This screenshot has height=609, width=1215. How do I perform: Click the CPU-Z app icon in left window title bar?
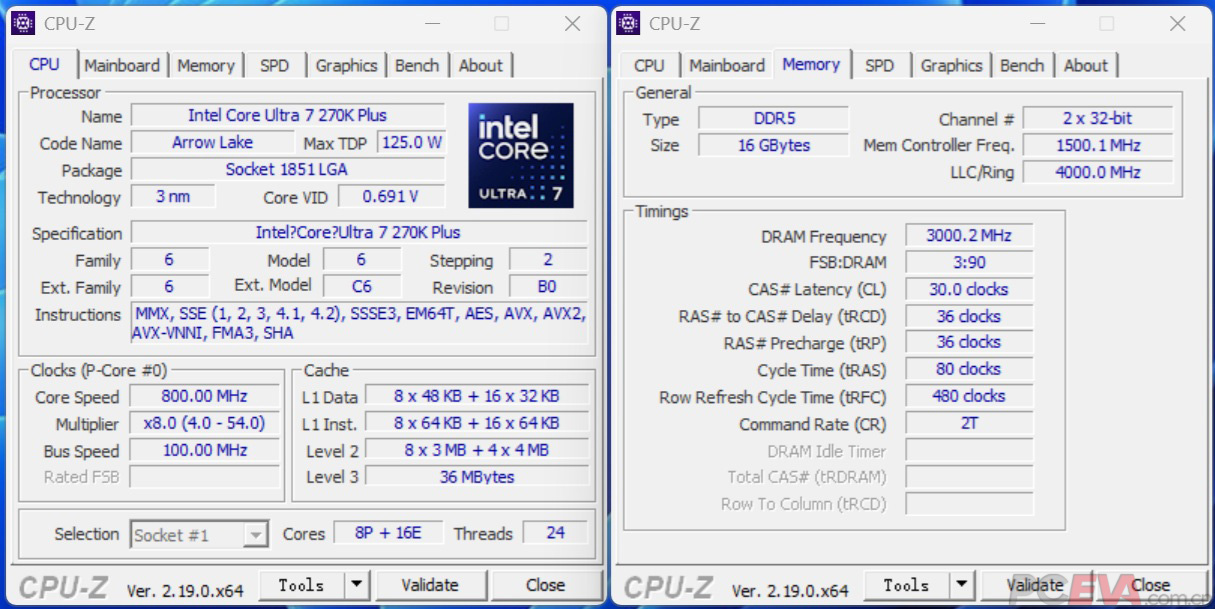[x=23, y=23]
